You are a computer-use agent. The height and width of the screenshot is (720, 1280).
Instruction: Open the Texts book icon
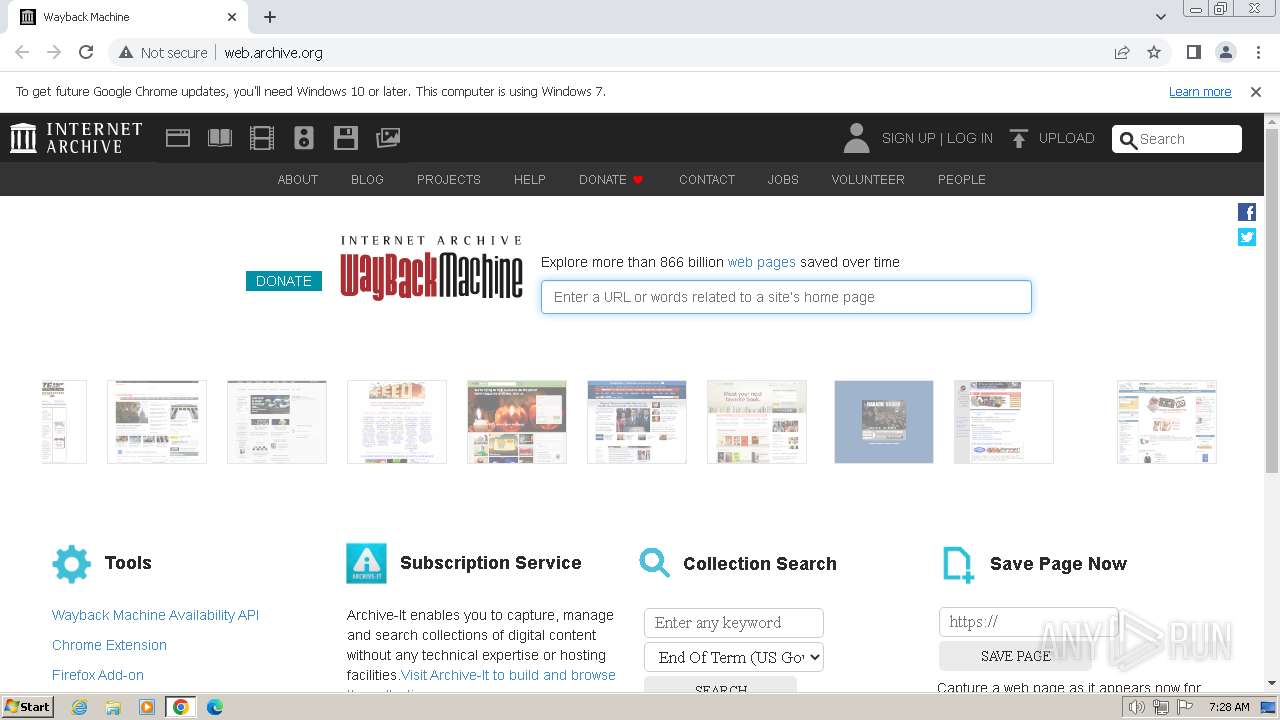(220, 138)
